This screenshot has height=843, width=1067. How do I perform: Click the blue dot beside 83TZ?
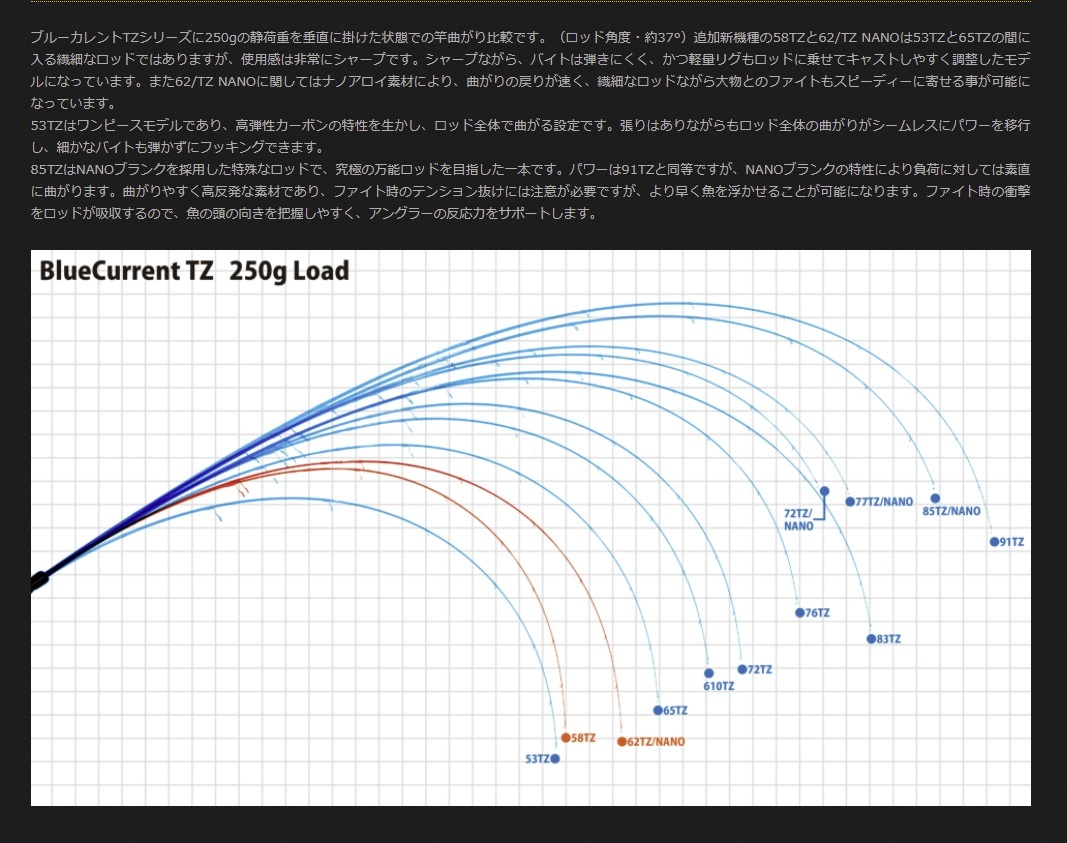[871, 639]
